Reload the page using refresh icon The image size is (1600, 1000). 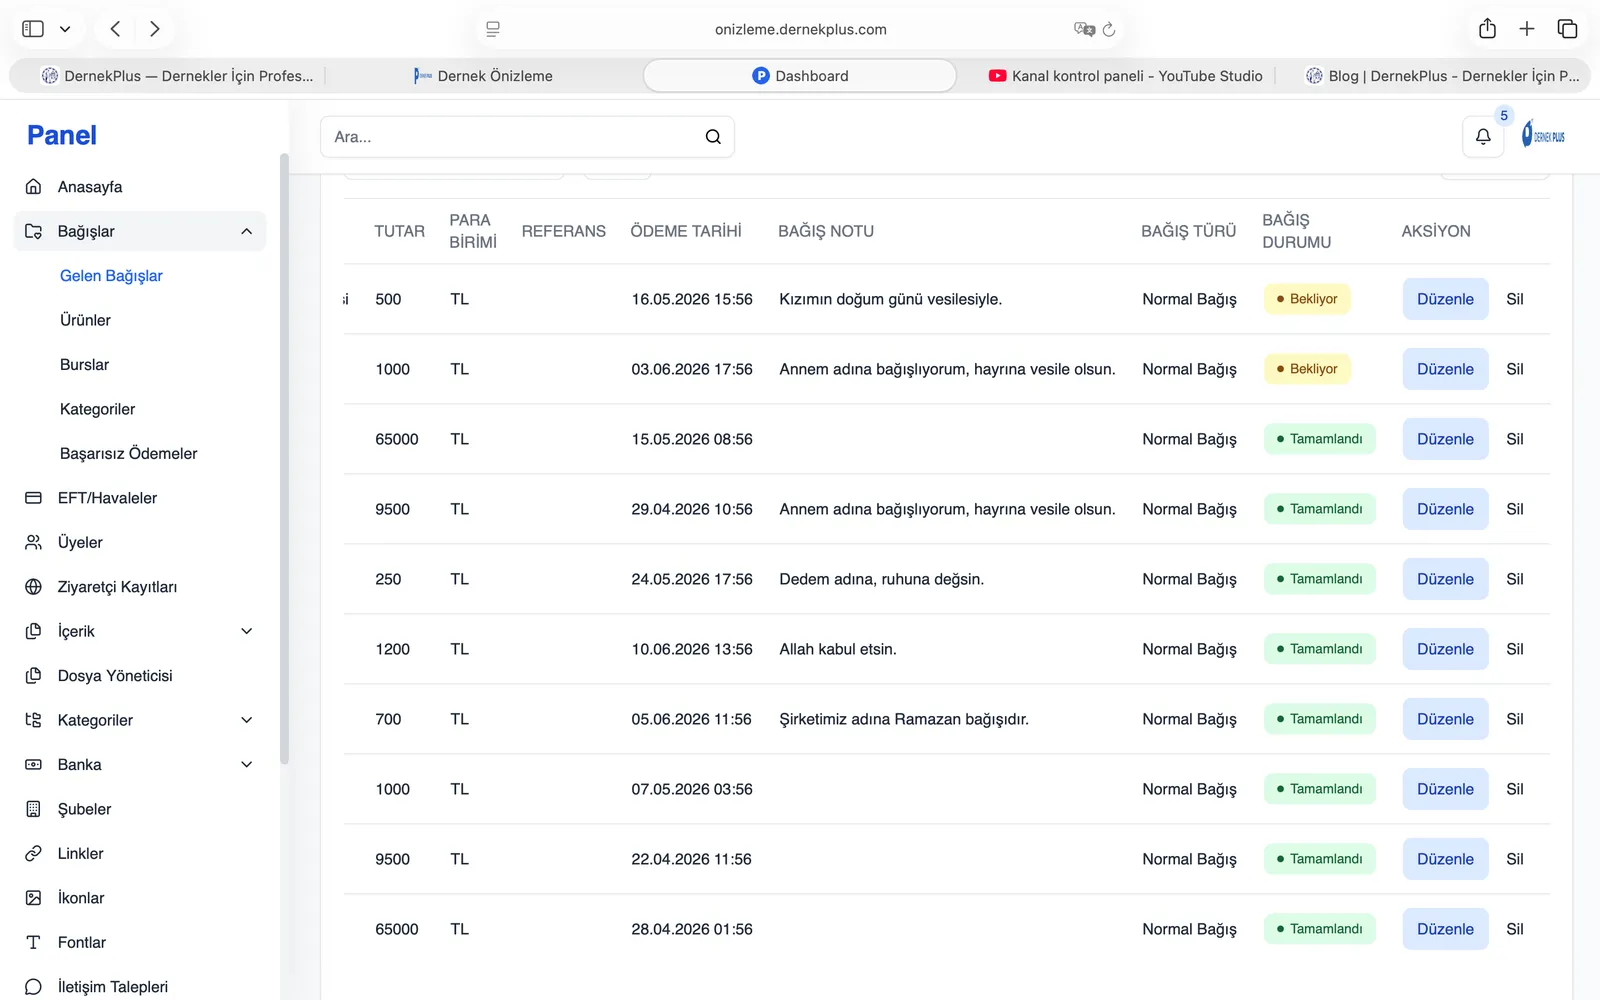1109,29
